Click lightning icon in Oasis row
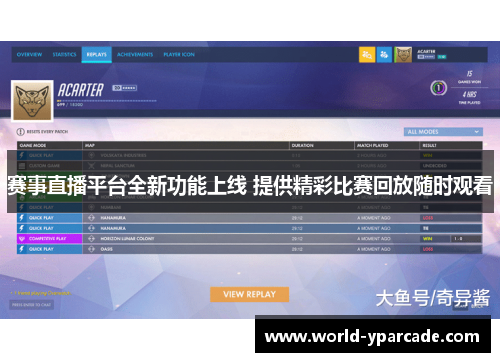Screen dimensions: 500x362 pyautogui.click(x=22, y=249)
